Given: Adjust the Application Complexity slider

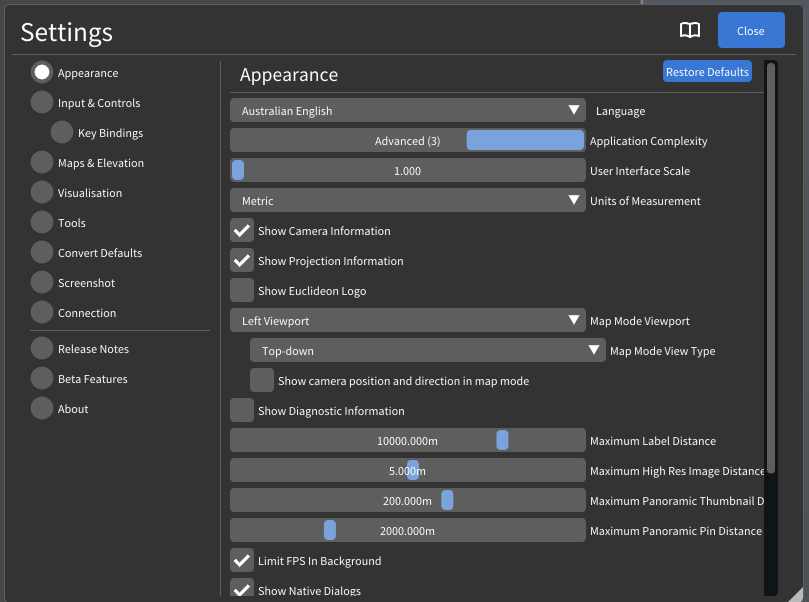Looking at the screenshot, I should (408, 140).
